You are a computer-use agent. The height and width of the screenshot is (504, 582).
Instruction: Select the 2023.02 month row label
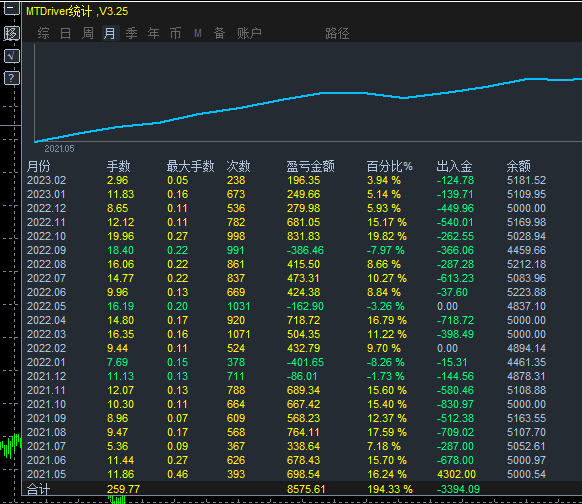pyautogui.click(x=46, y=180)
